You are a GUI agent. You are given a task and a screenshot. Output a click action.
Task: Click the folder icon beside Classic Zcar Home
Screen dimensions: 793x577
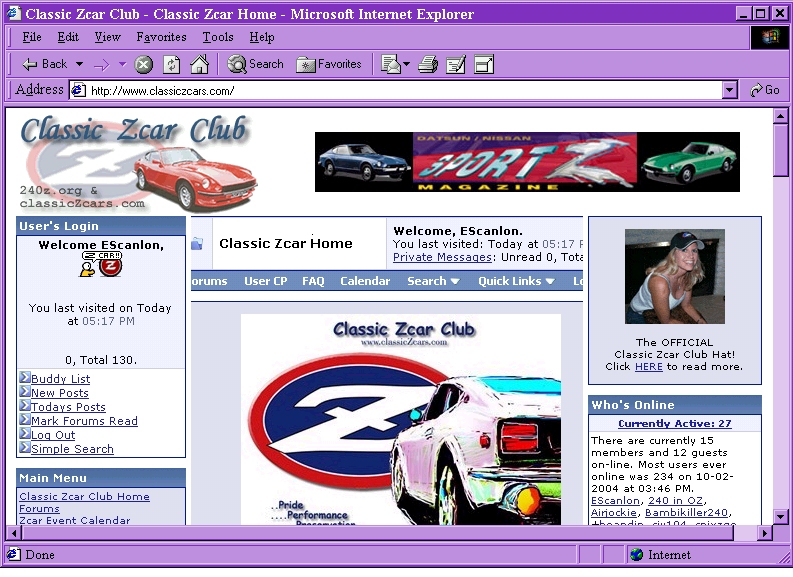pos(197,244)
